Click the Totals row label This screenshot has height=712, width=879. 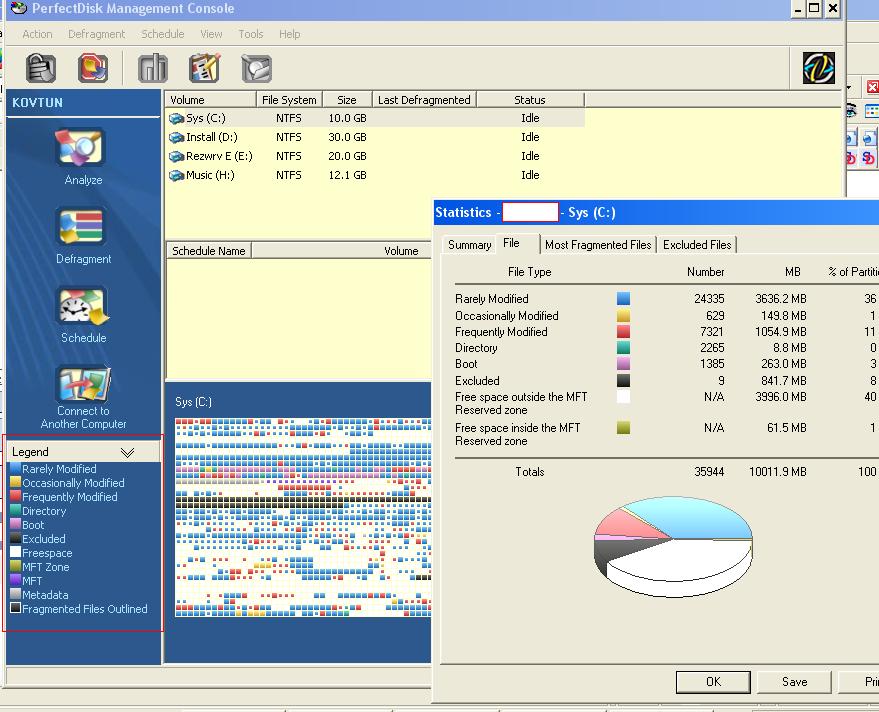pos(530,471)
